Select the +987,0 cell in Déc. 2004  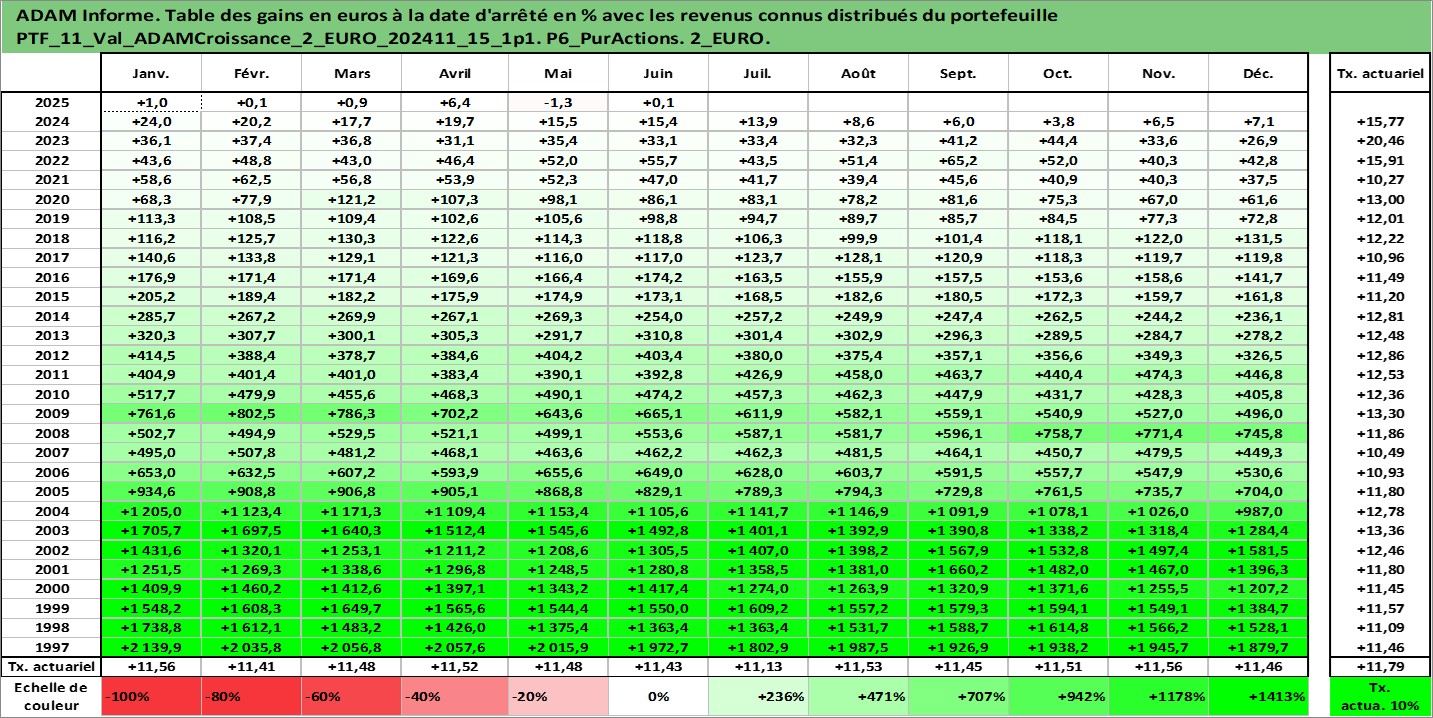[x=1258, y=511]
